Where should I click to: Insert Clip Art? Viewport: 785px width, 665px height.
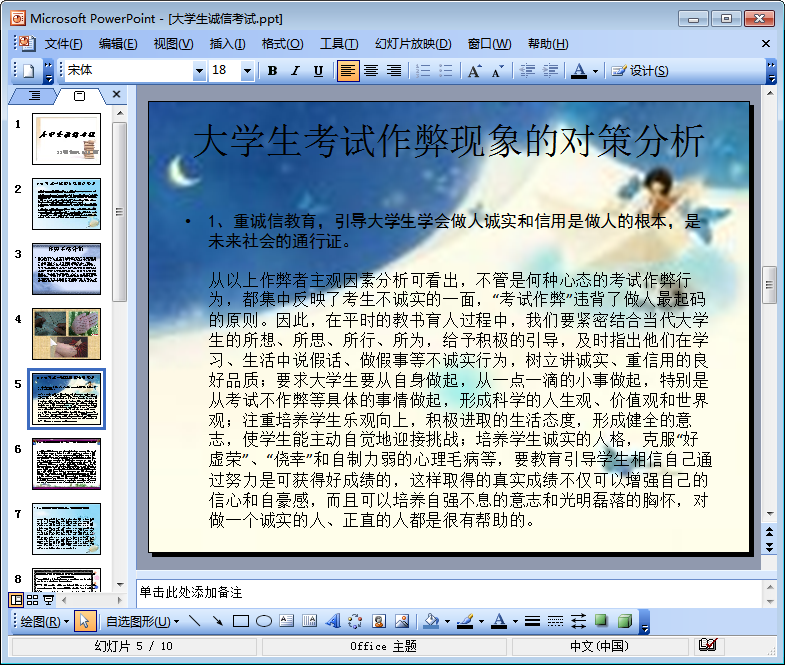[x=379, y=621]
